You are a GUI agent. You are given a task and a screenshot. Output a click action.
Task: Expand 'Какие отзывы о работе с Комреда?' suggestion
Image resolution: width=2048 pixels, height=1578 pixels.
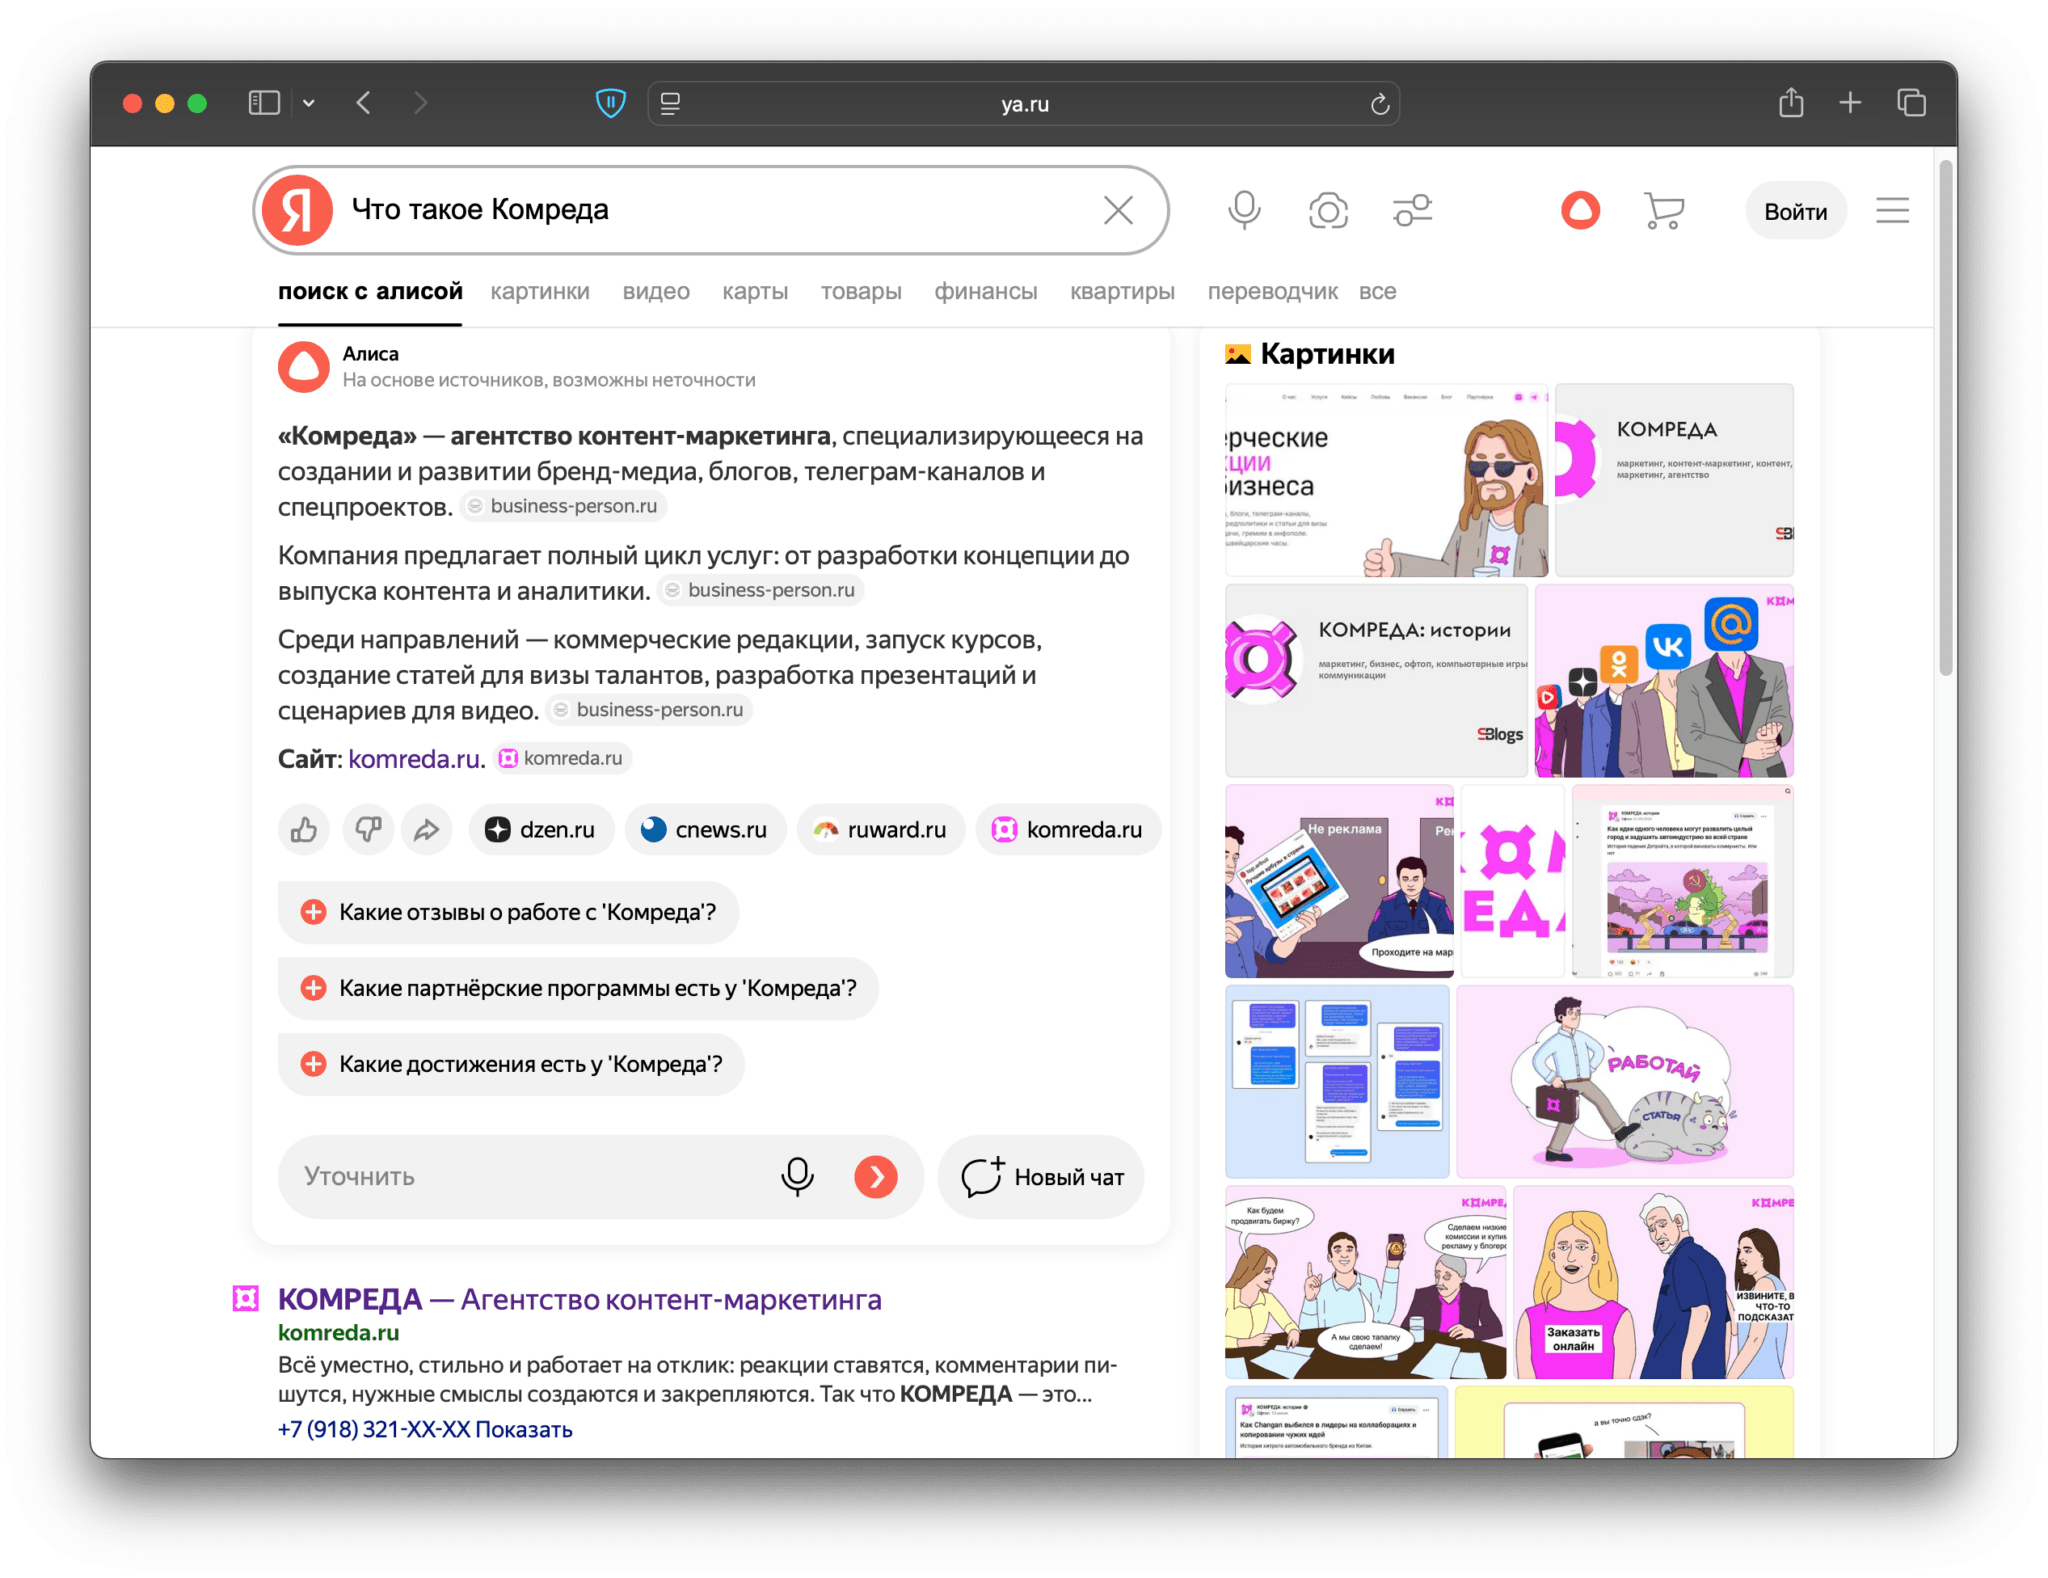(508, 912)
